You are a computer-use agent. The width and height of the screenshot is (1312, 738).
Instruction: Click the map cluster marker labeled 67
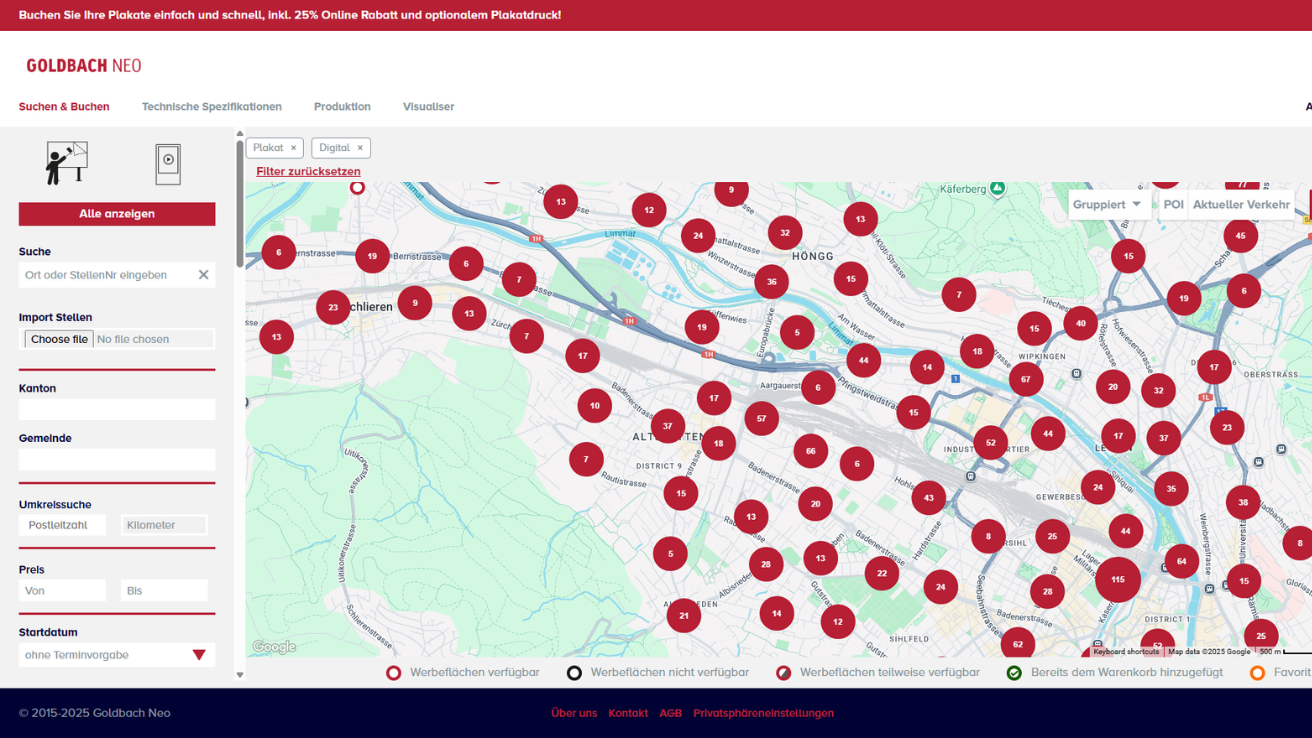tap(1025, 380)
